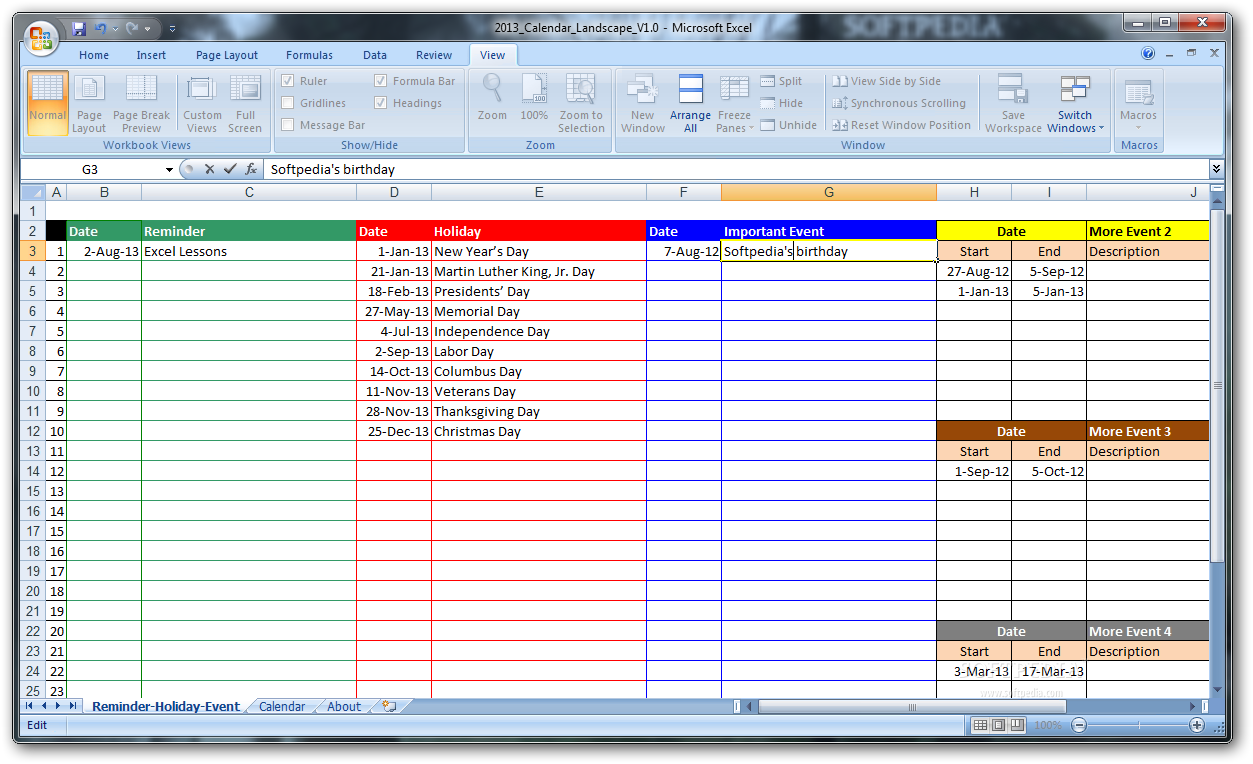Screen dimensions: 1253x764
Task: Open the Name Box dropdown arrow
Action: [170, 170]
